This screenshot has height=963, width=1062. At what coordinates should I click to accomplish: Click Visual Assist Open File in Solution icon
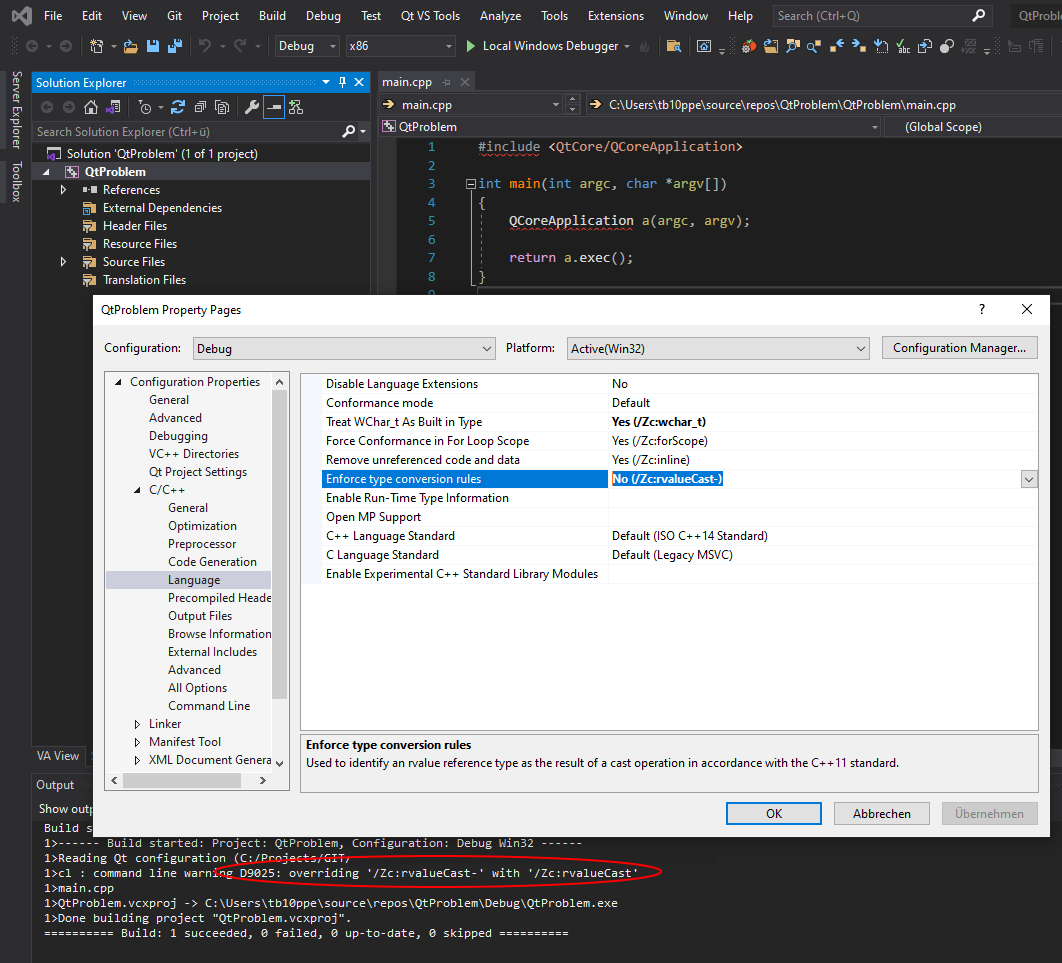tap(771, 46)
